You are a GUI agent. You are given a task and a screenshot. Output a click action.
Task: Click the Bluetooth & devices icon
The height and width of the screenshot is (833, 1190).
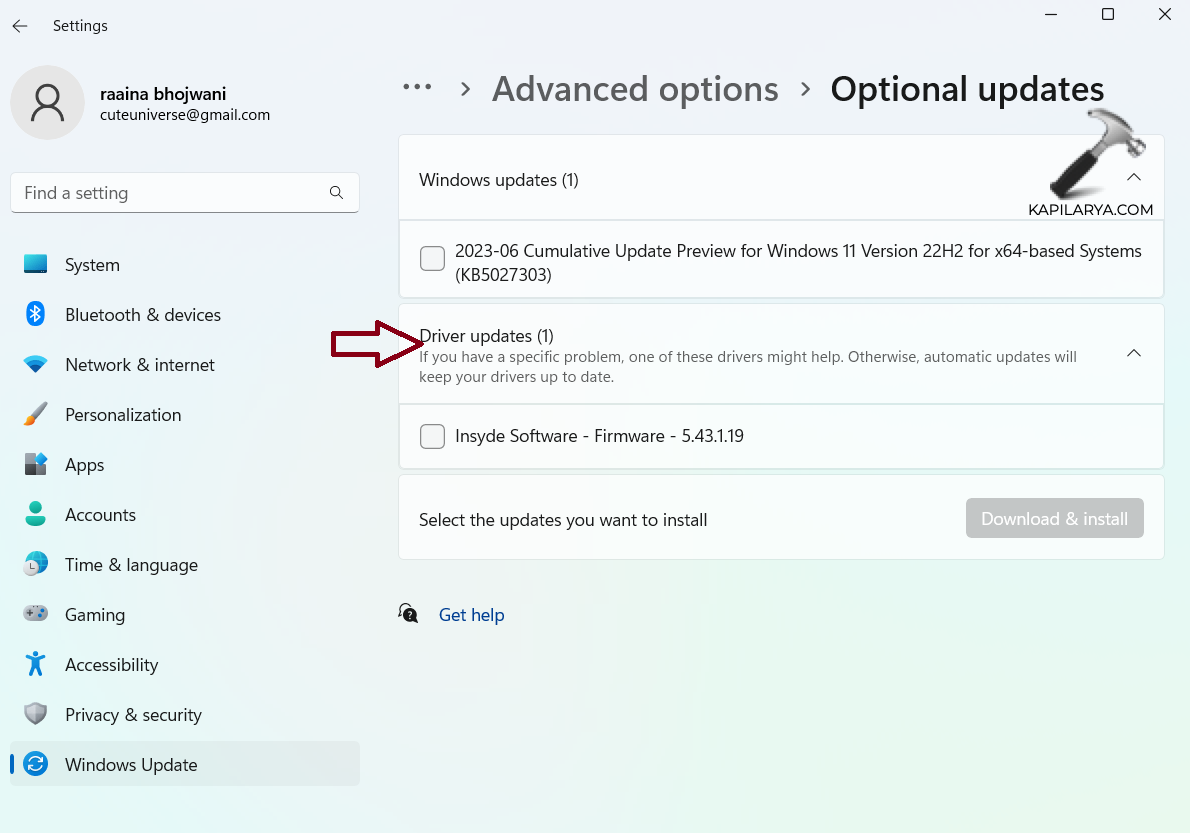36,315
